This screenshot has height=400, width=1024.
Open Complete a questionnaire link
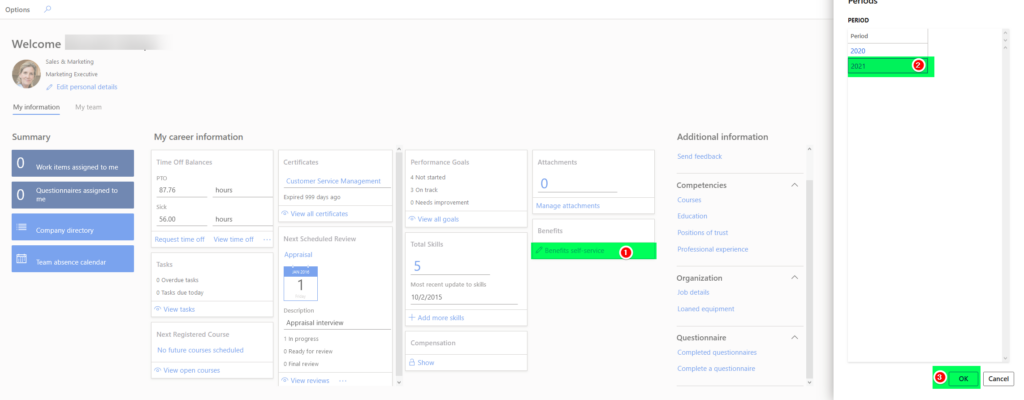[x=716, y=369]
